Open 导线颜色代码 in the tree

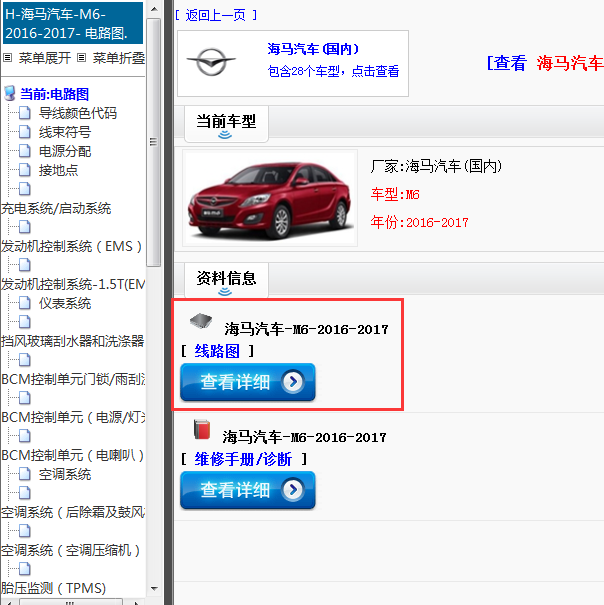[78, 113]
